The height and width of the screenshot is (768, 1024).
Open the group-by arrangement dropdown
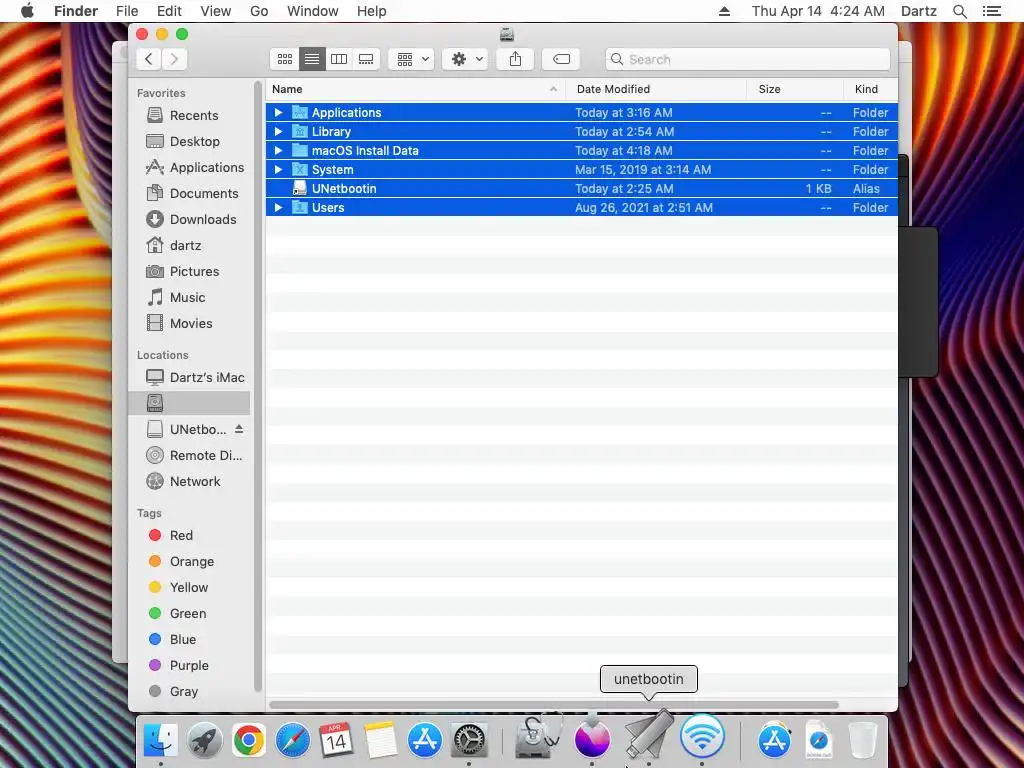(411, 59)
